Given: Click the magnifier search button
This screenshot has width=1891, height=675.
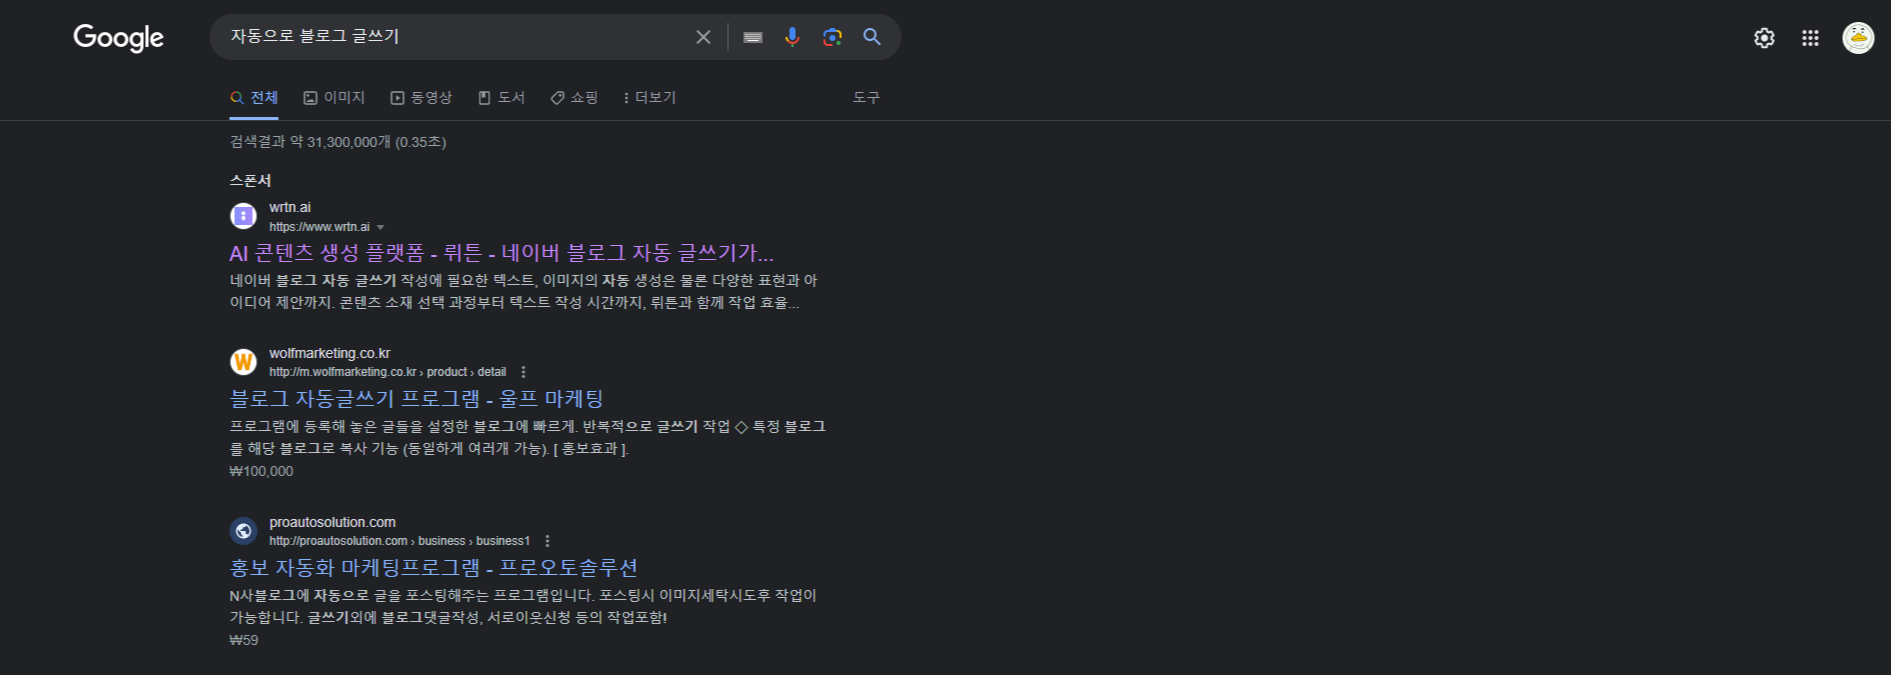Looking at the screenshot, I should coord(872,37).
